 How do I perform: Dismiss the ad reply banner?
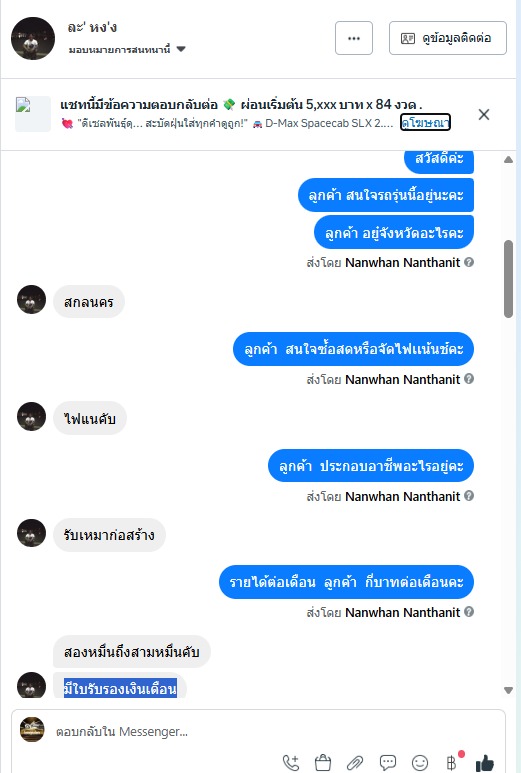pos(484,114)
